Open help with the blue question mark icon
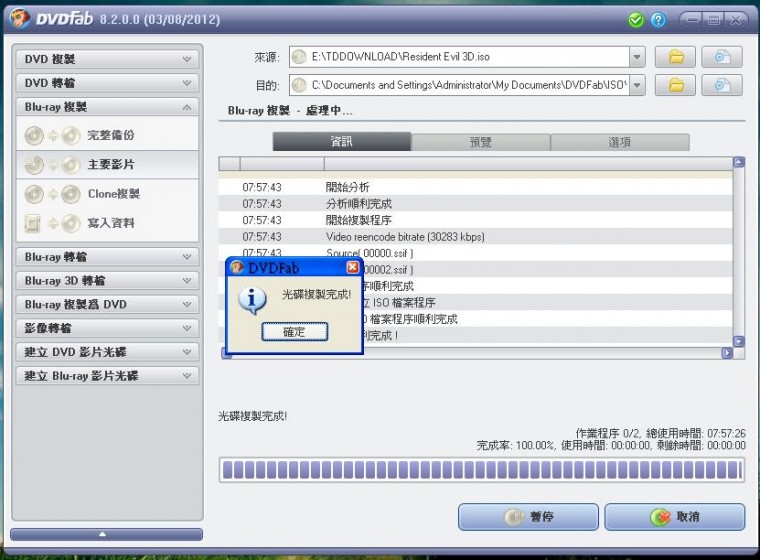 [x=658, y=20]
